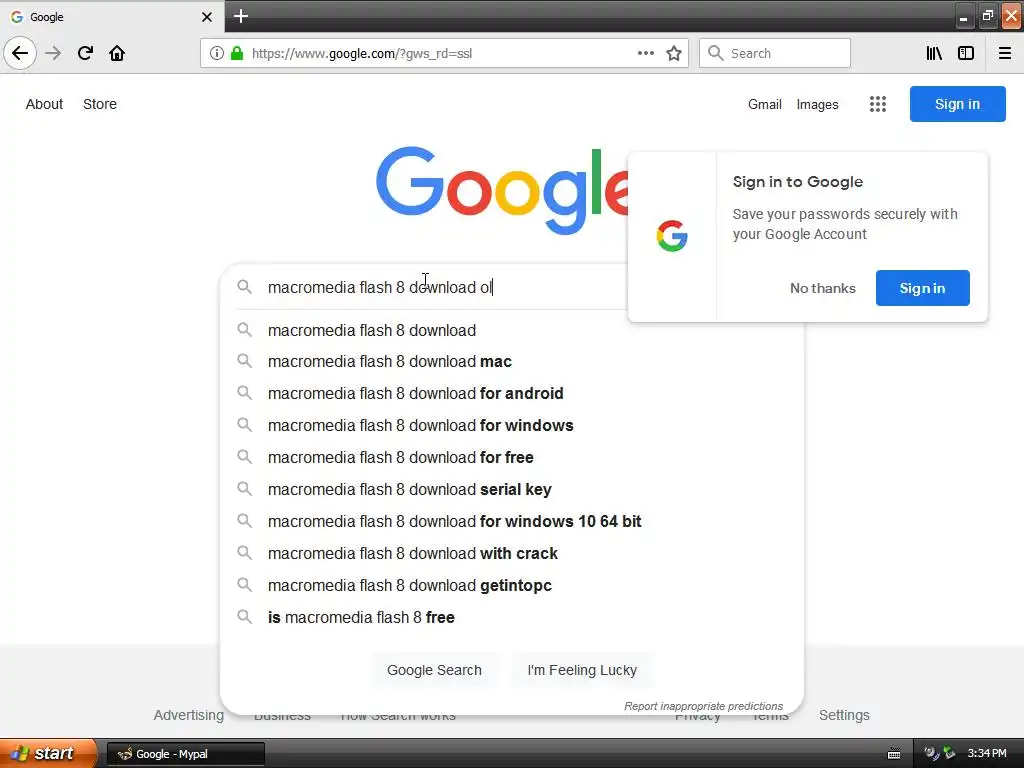Open page actions three-dot menu in address bar
This screenshot has width=1024, height=768.
pyautogui.click(x=645, y=53)
